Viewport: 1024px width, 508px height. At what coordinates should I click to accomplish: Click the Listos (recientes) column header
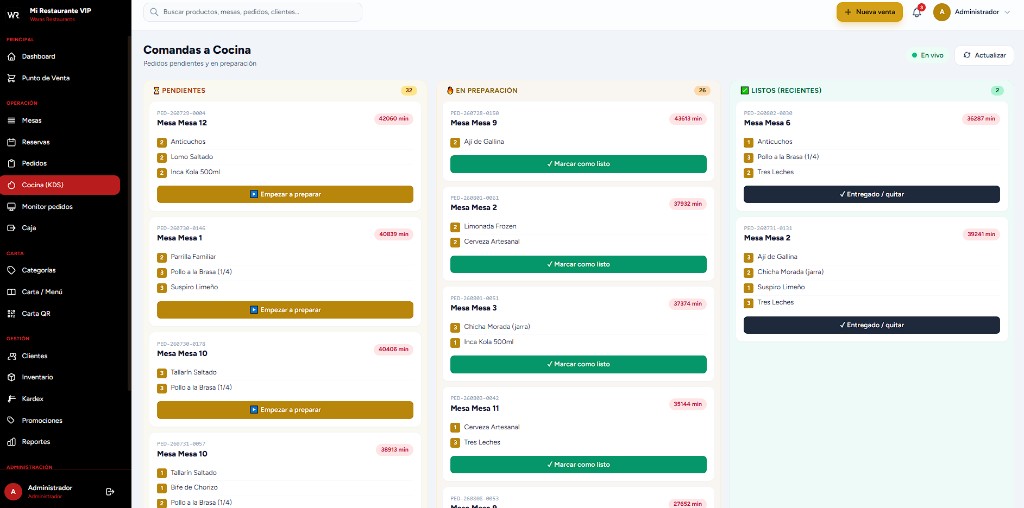[x=781, y=91]
